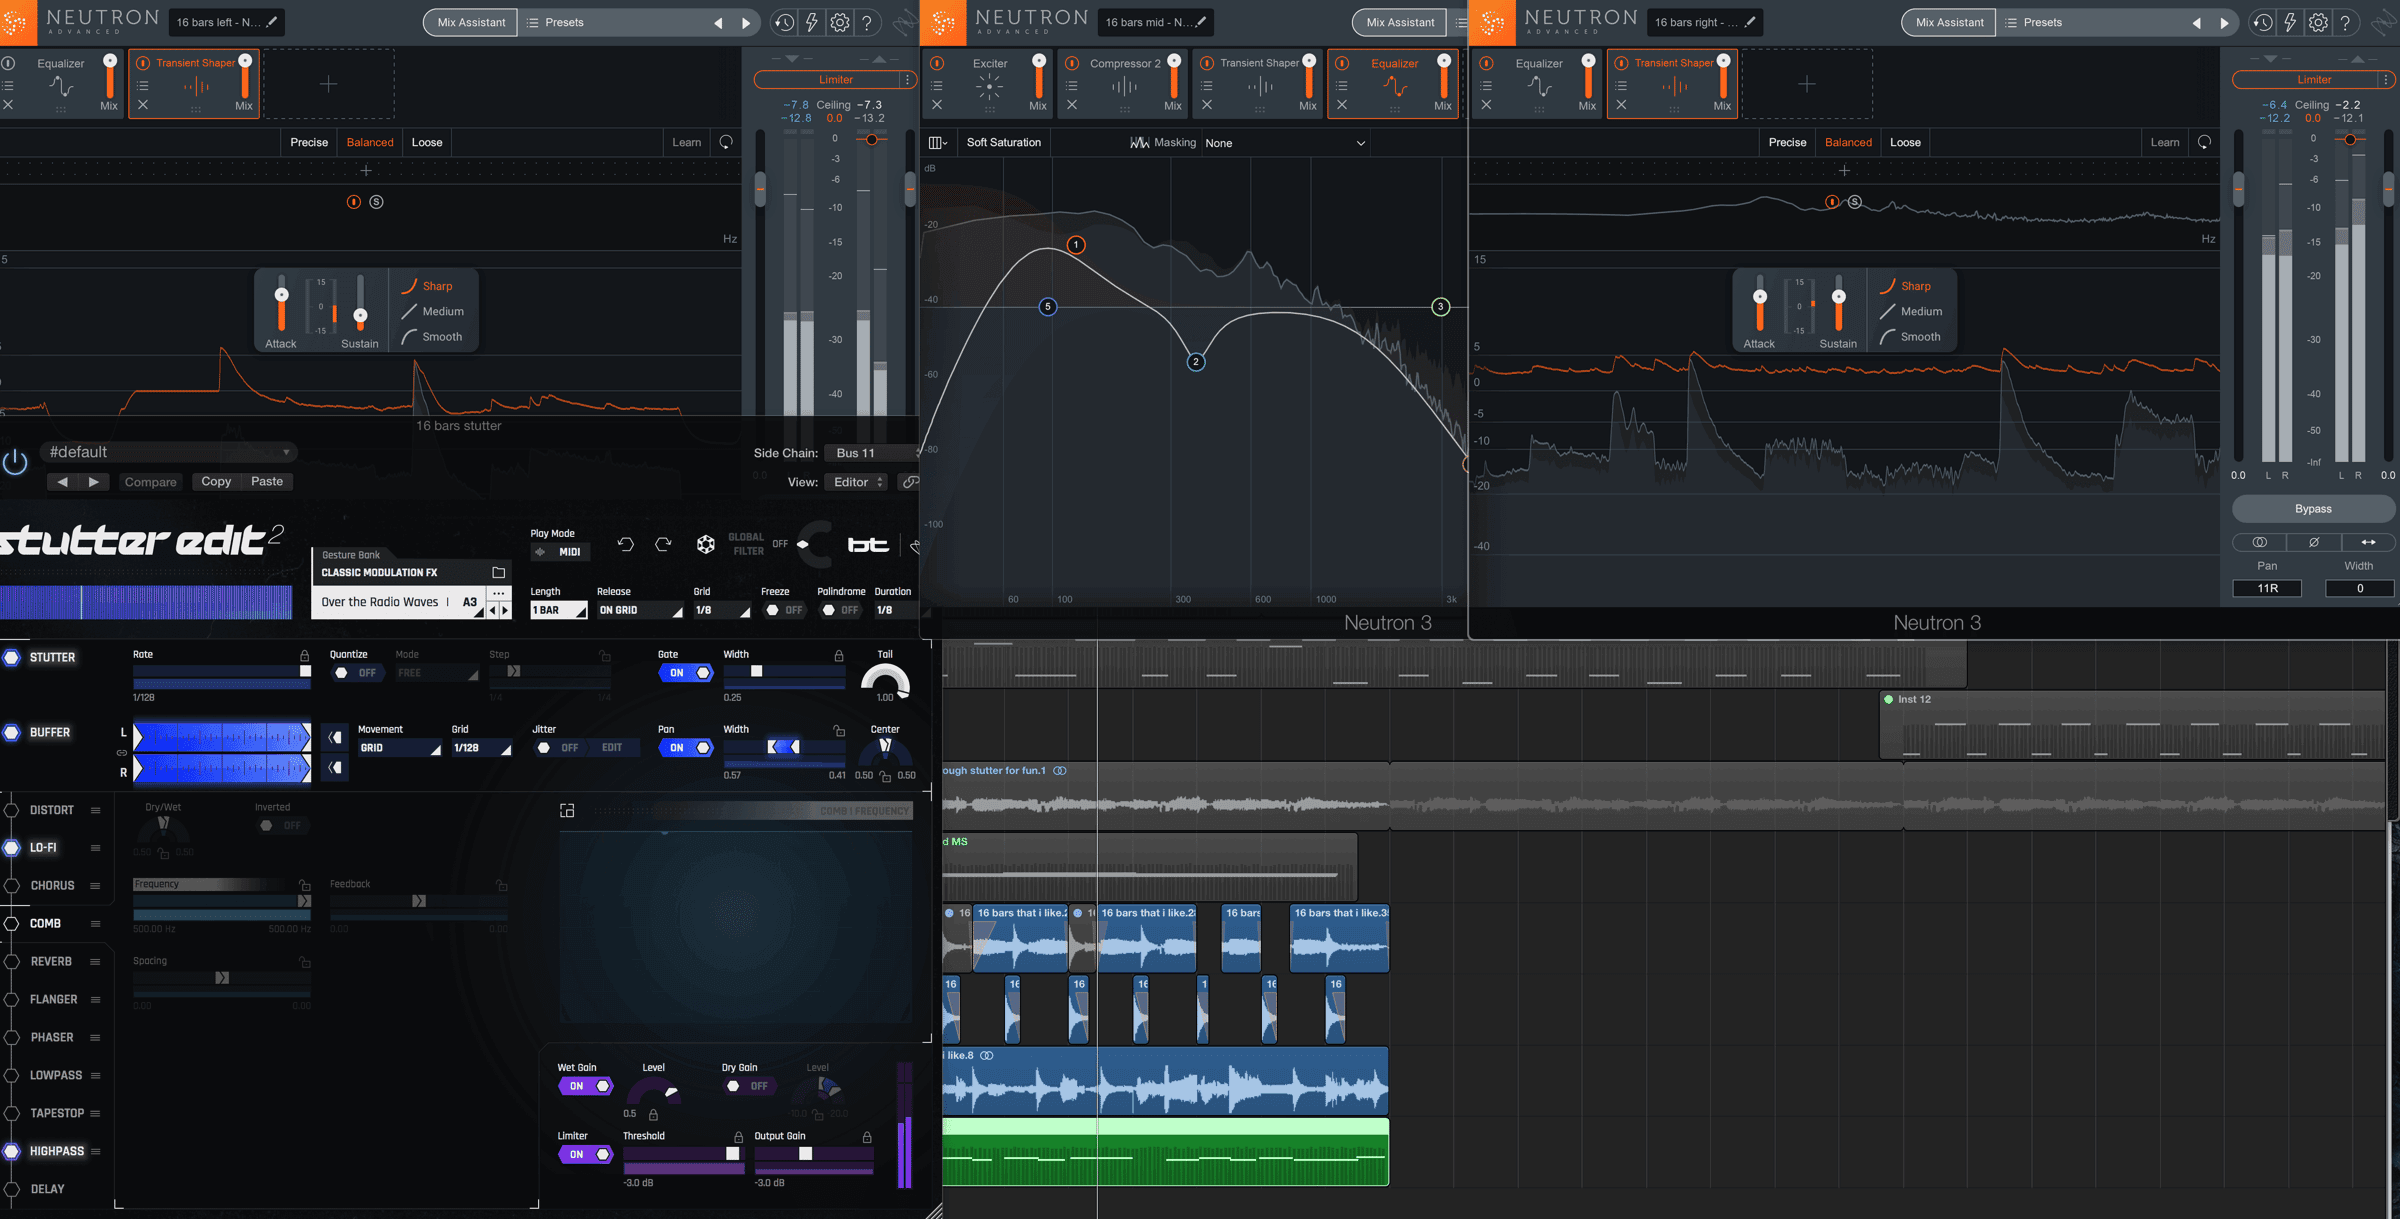Screen dimensions: 2400x1219
Task: Click the phase invert icon under Bypass
Action: click(2313, 542)
